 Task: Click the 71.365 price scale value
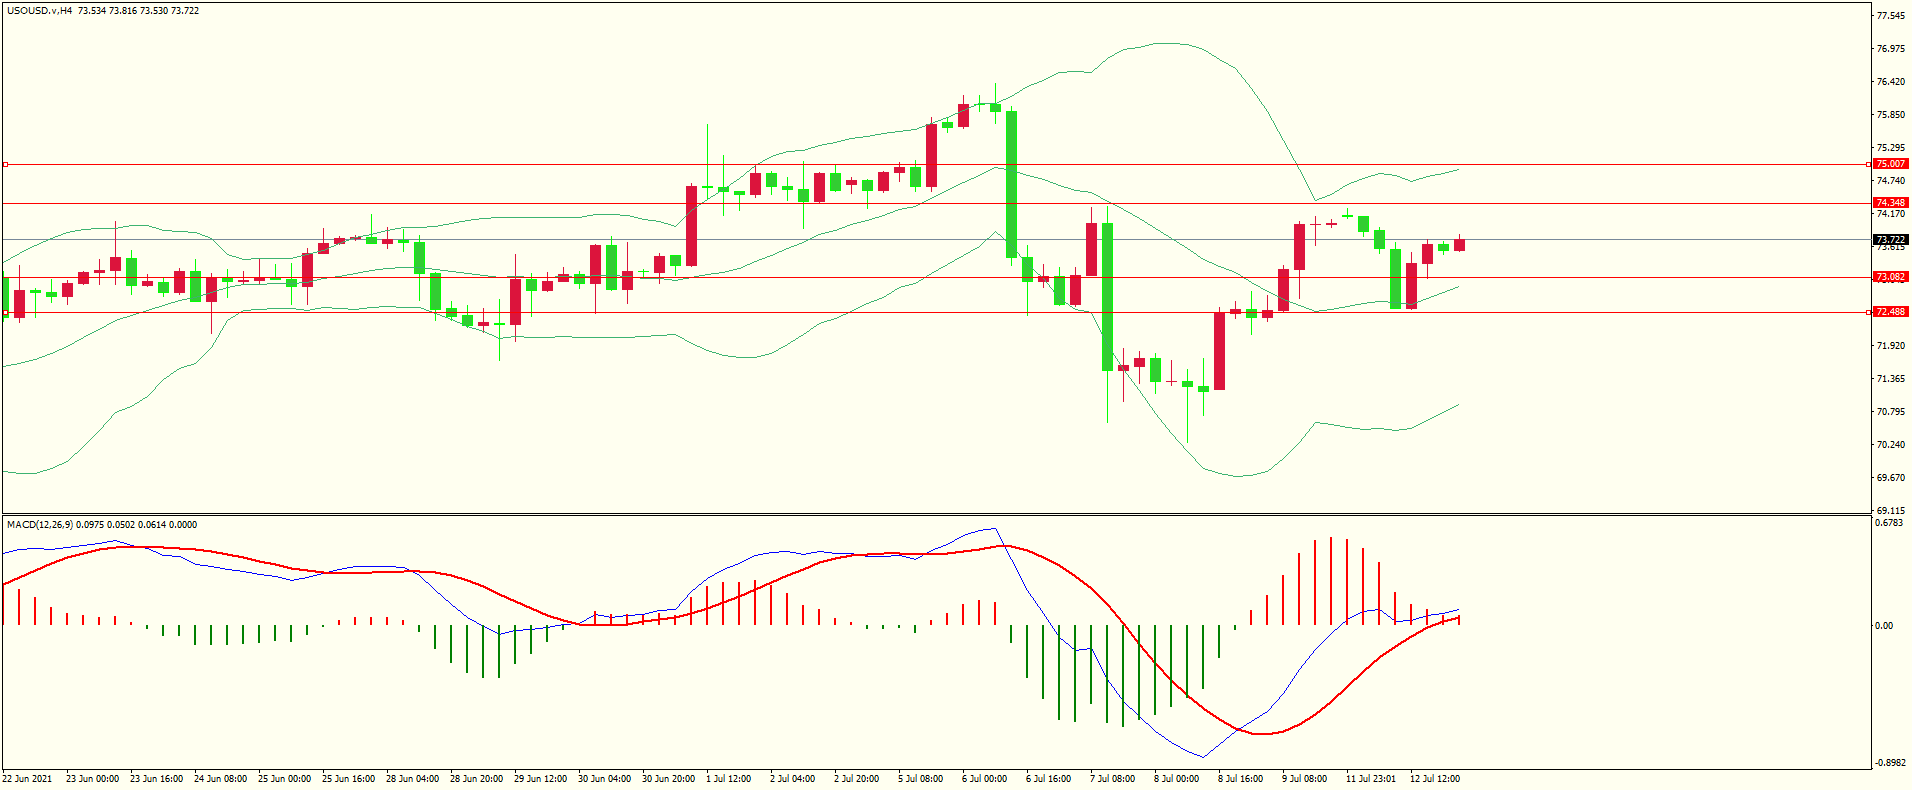(1891, 379)
